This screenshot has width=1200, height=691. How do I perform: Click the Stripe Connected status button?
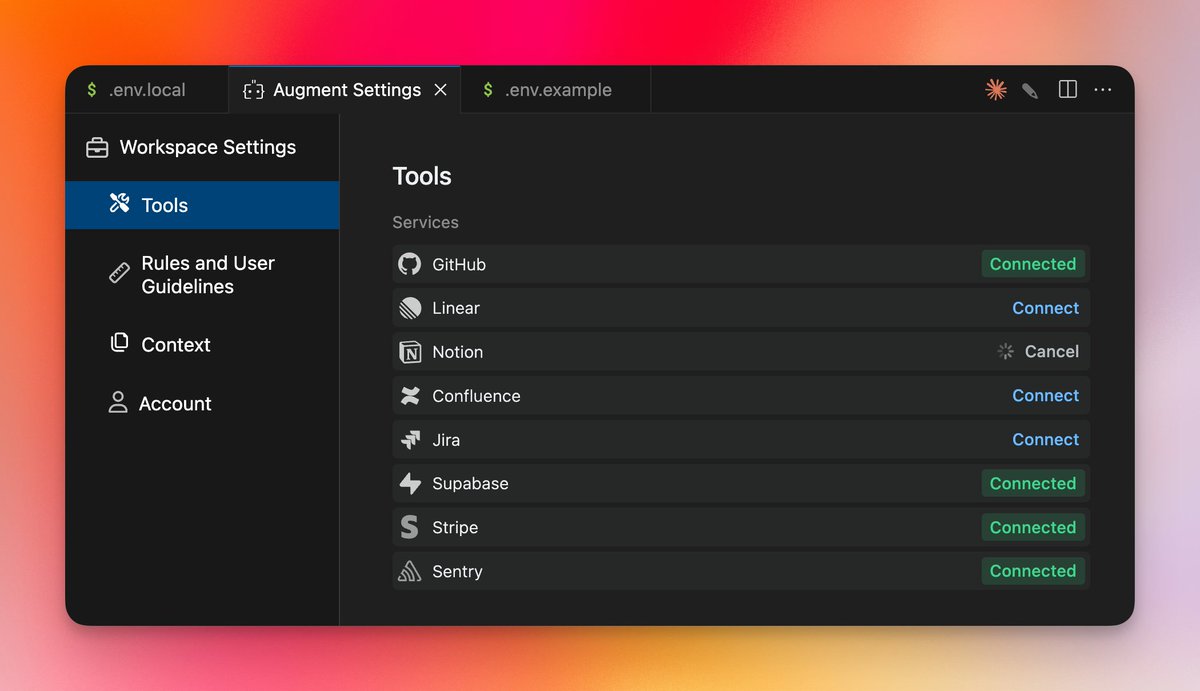(x=1033, y=528)
